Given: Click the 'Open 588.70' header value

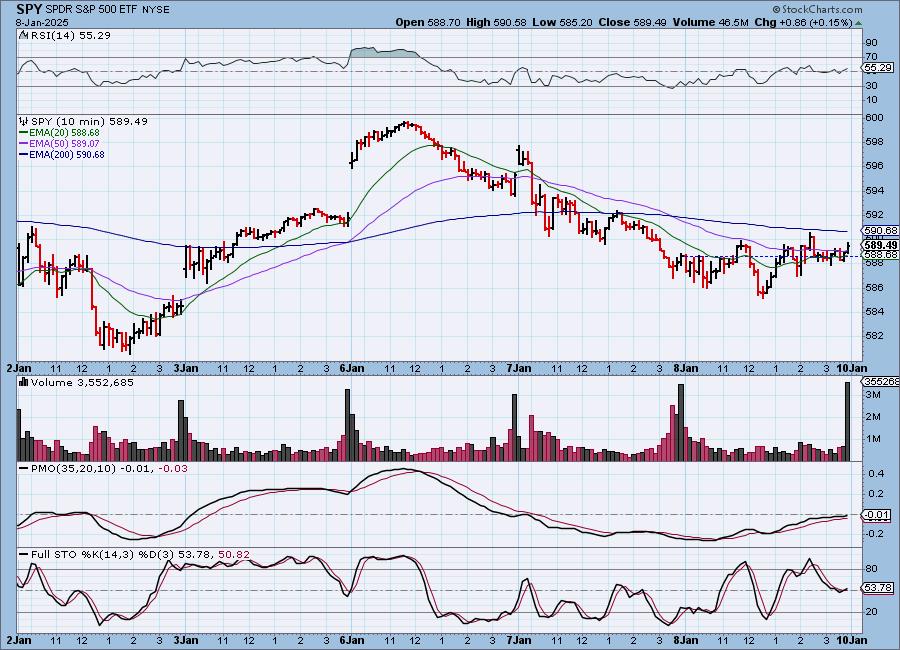Looking at the screenshot, I should pos(428,22).
